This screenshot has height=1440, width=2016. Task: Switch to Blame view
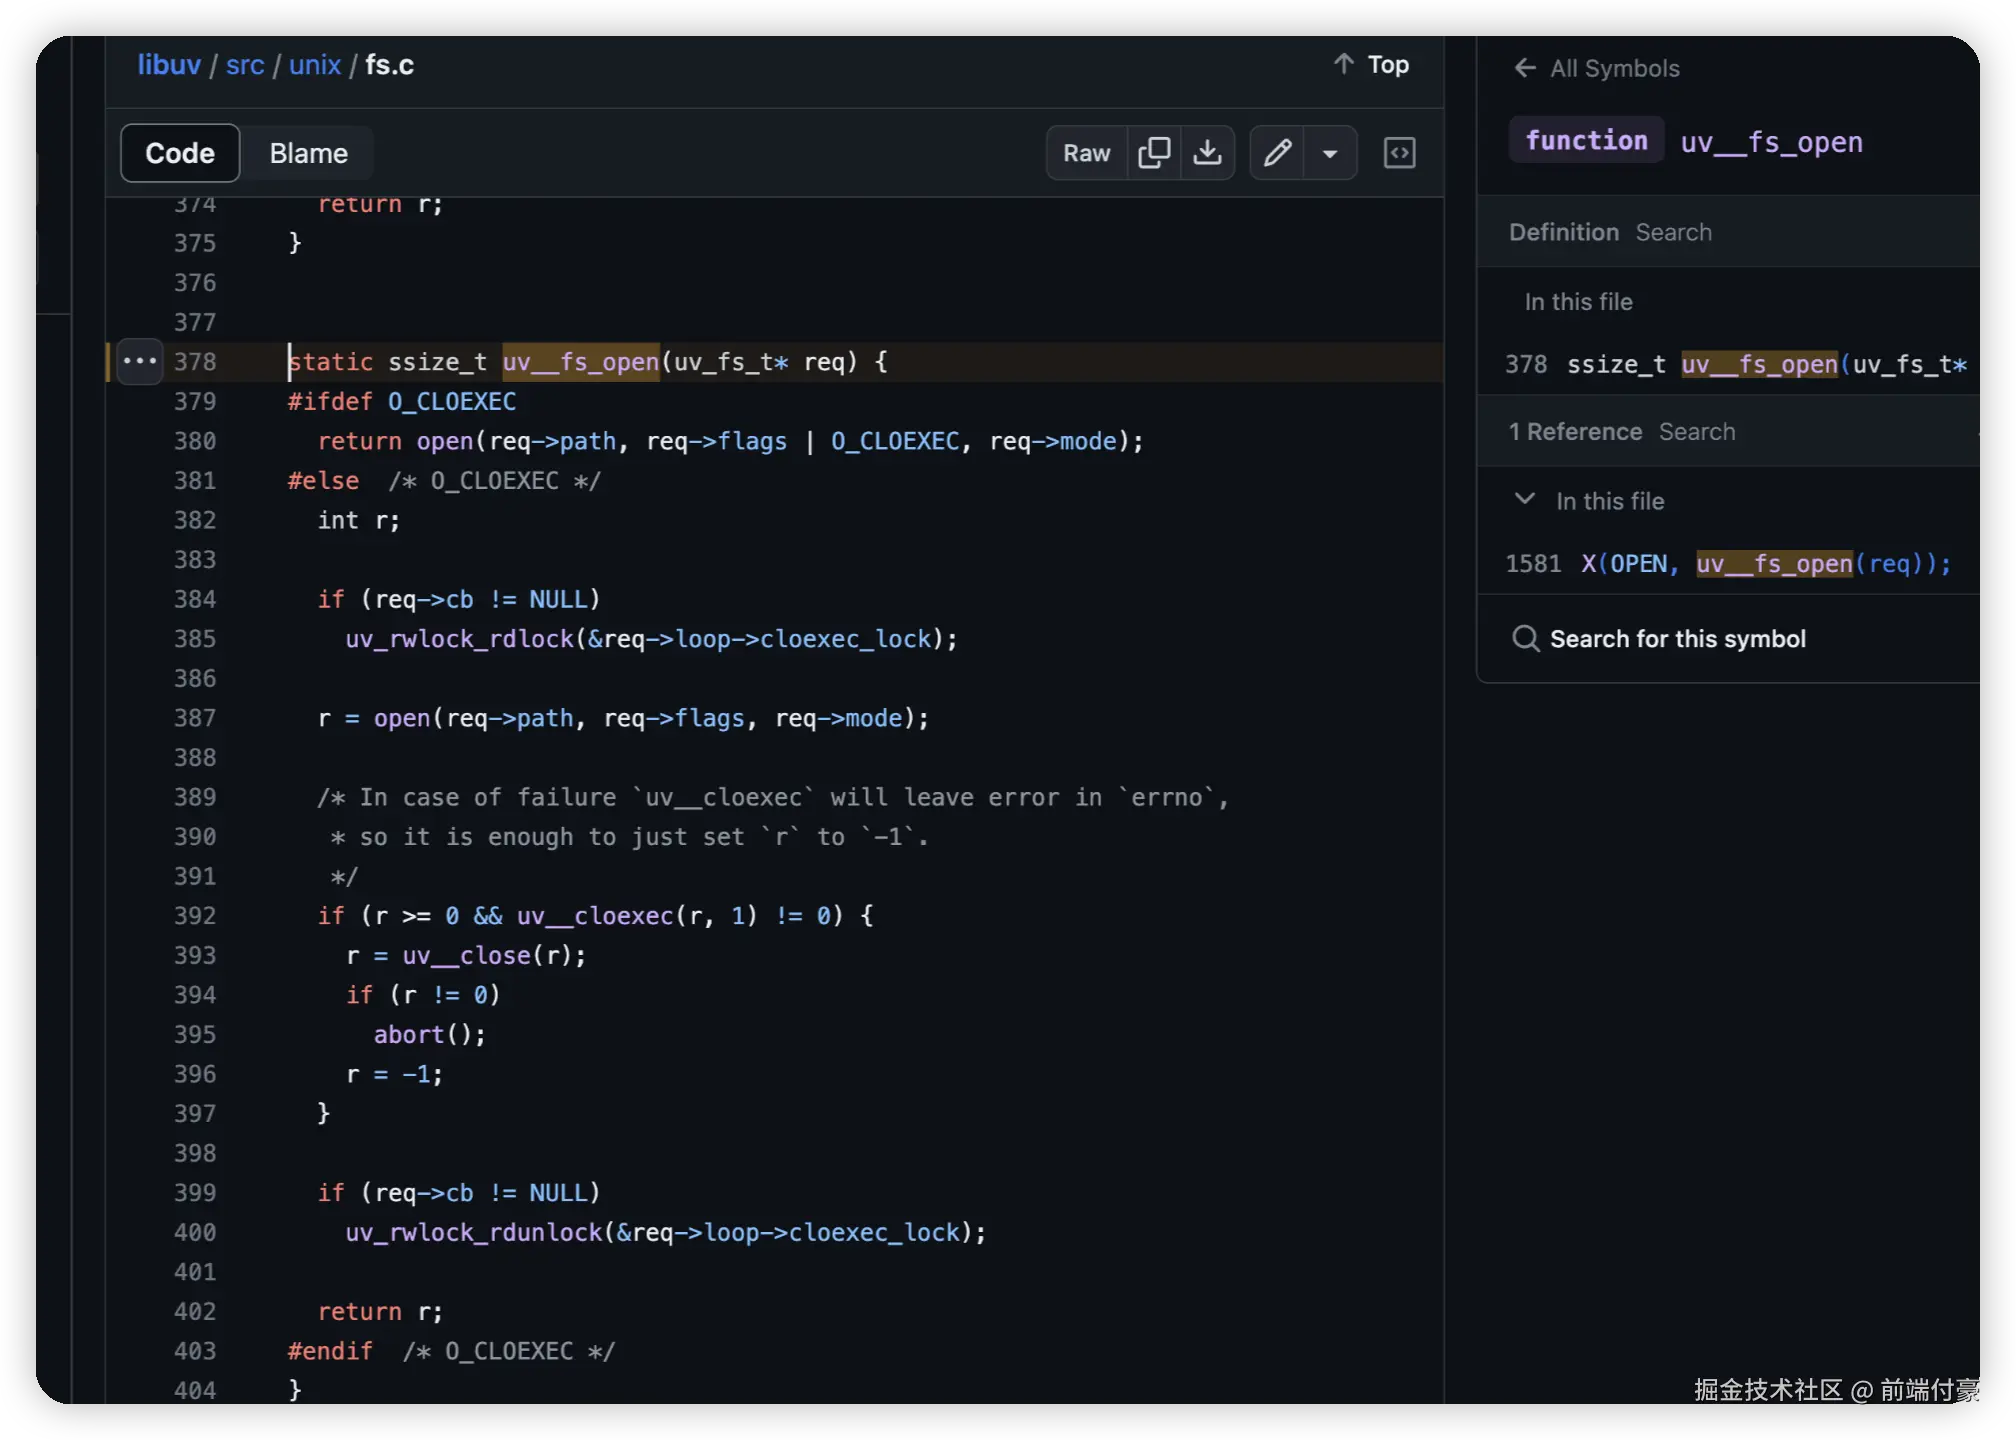click(308, 153)
